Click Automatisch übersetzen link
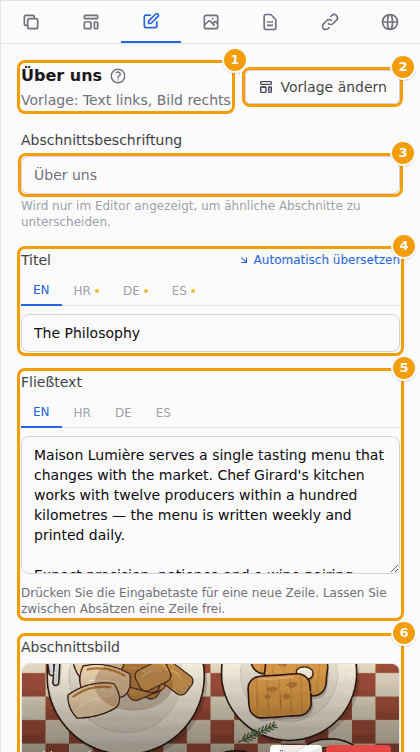This screenshot has height=752, width=420. [x=319, y=260]
